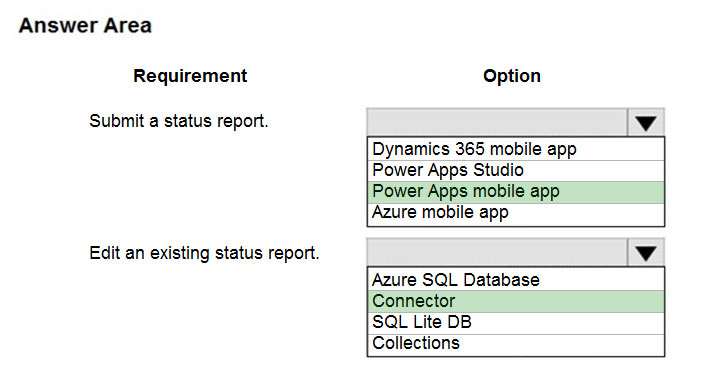The width and height of the screenshot is (709, 382).
Task: Click the 'Requirement' column heading
Action: tap(190, 76)
